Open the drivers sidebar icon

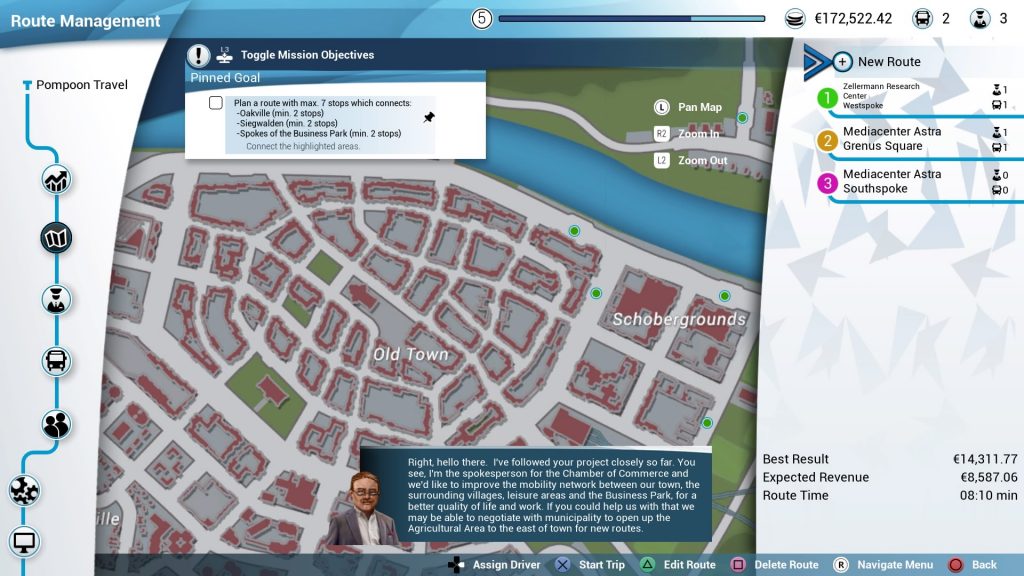point(56,300)
